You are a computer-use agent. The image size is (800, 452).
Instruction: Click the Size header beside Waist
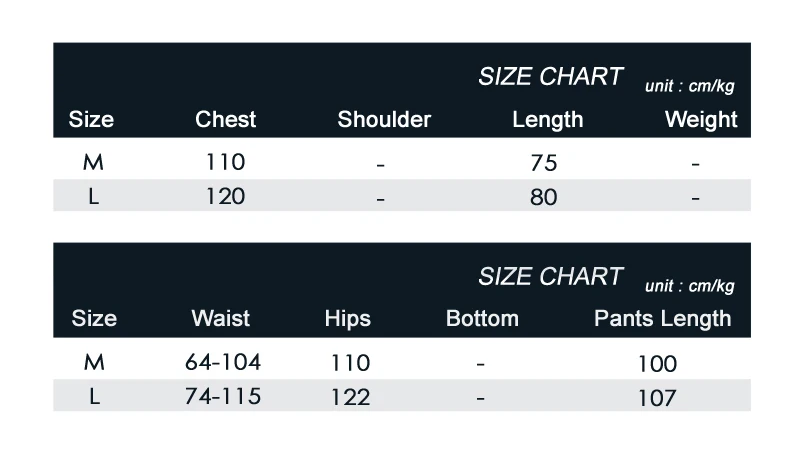94,319
